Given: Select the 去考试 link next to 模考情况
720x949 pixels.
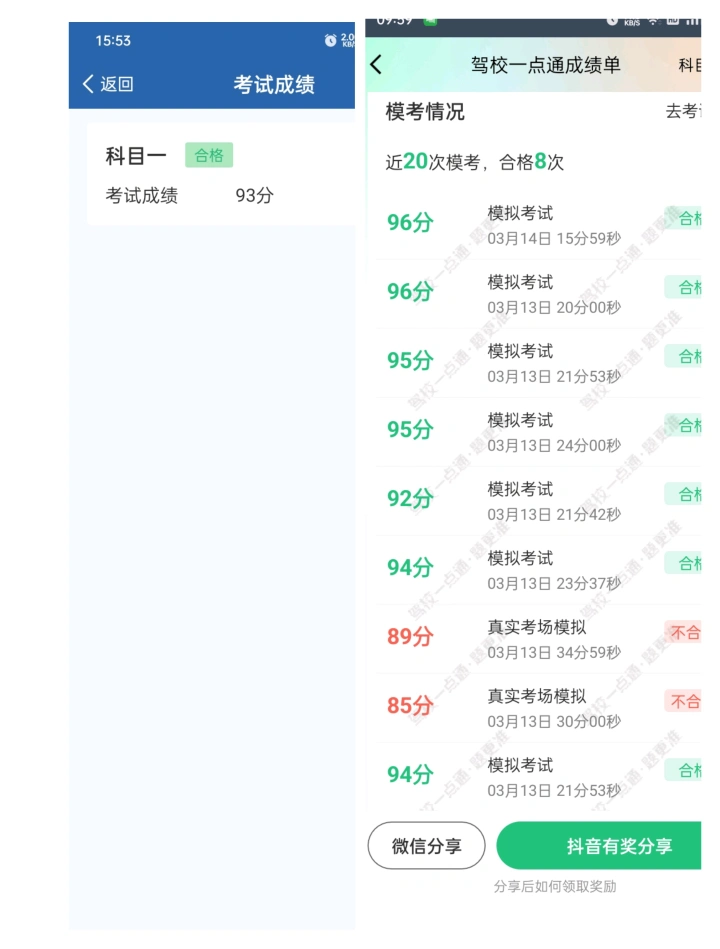Looking at the screenshot, I should [683, 111].
